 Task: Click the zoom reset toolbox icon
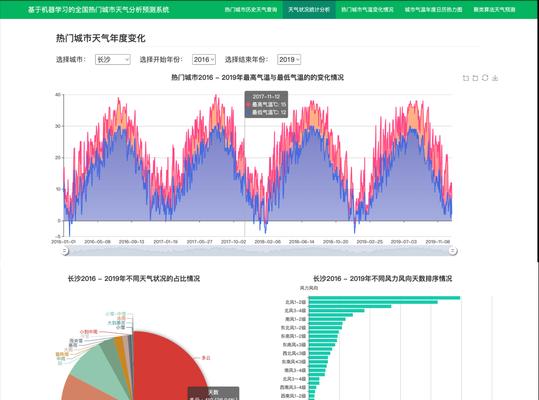[x=475, y=78]
